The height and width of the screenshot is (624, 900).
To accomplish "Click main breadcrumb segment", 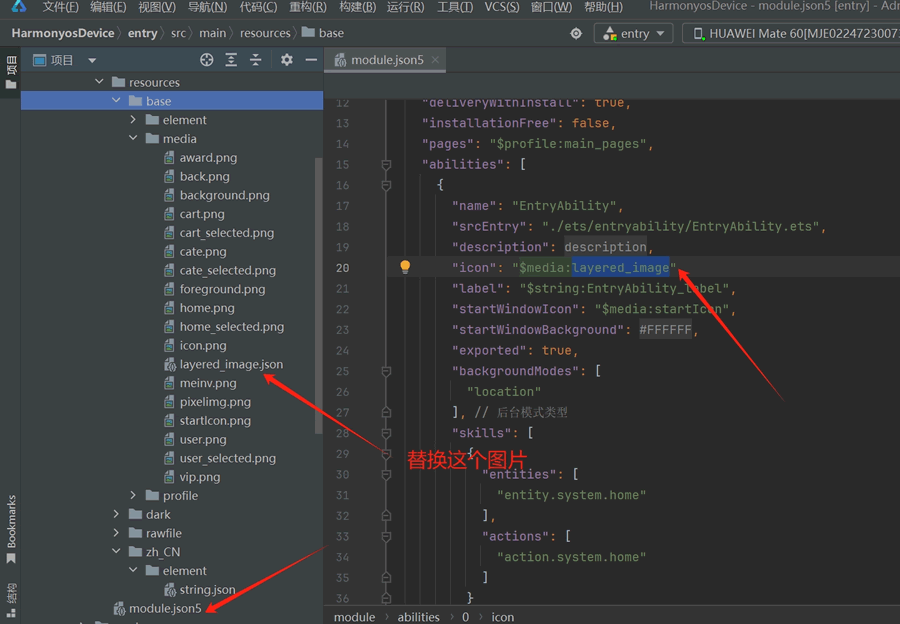I will 212,33.
